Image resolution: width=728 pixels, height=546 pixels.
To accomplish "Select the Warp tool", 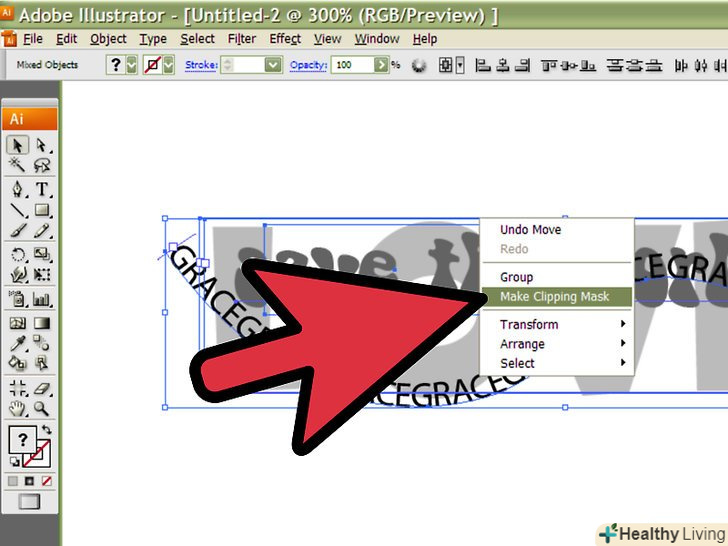I will tap(18, 274).
